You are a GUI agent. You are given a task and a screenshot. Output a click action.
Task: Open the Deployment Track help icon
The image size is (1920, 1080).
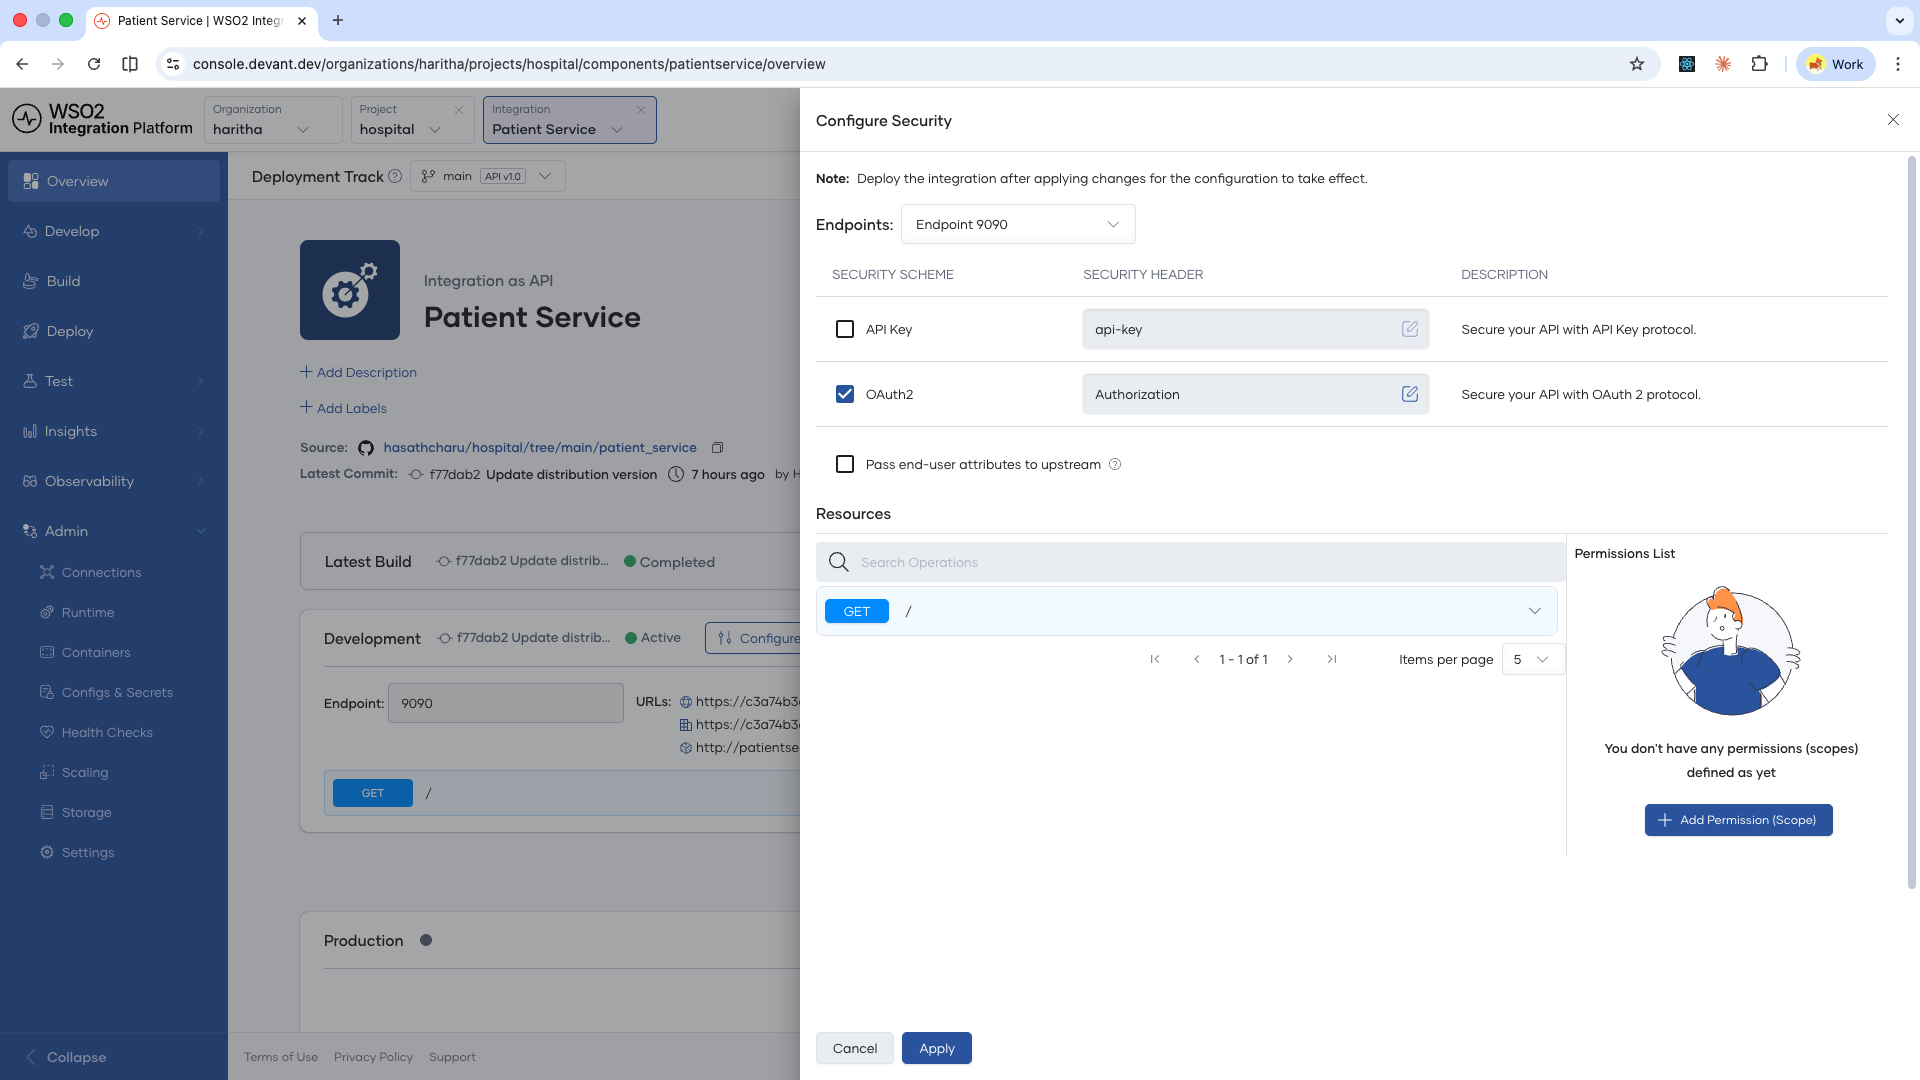click(395, 176)
